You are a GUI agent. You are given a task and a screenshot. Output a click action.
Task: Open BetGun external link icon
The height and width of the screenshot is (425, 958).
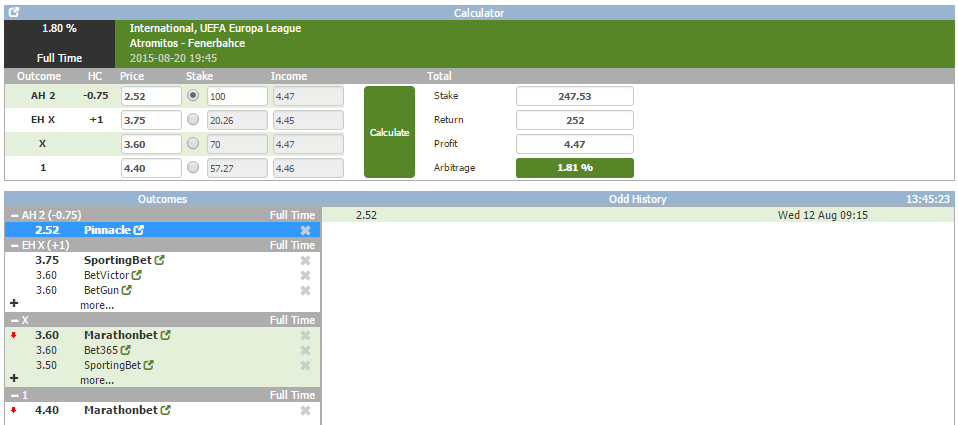126,290
